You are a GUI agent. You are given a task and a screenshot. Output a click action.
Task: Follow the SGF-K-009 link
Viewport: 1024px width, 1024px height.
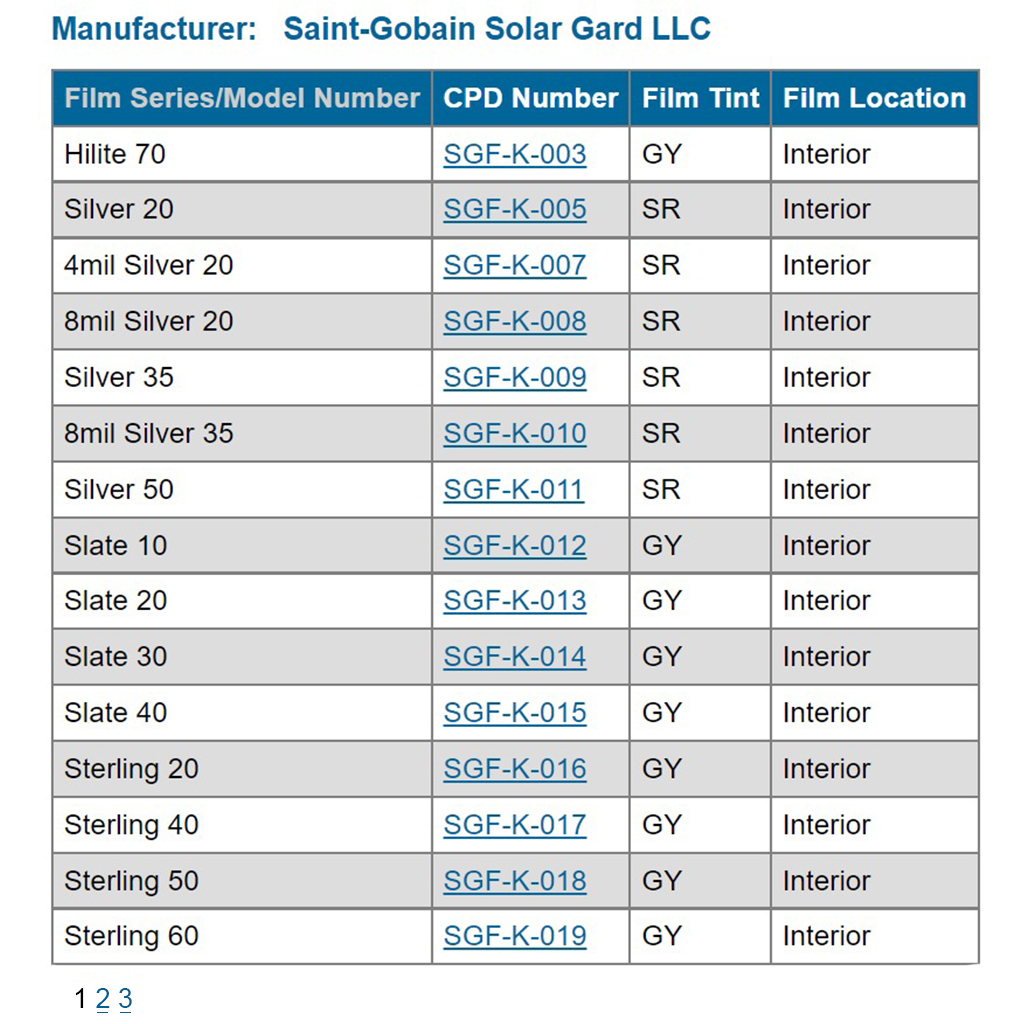[x=515, y=378]
